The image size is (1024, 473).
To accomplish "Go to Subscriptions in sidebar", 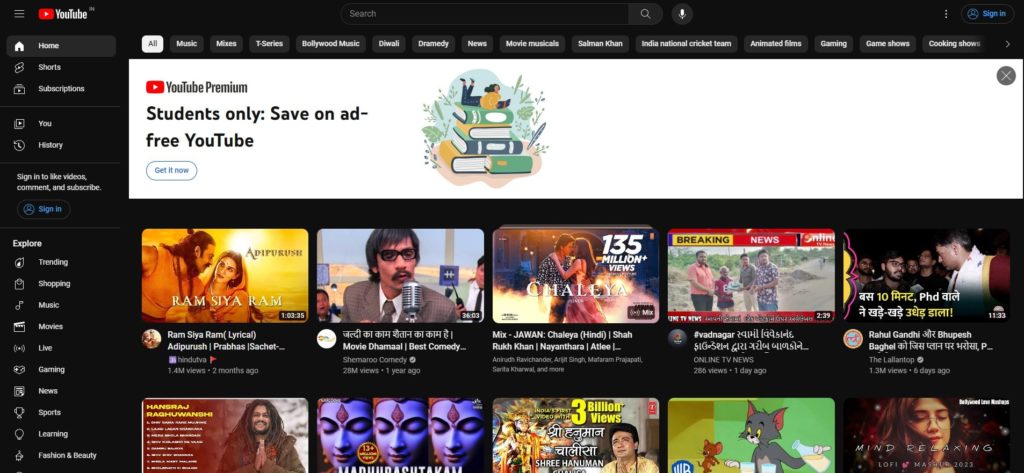I will [x=60, y=89].
